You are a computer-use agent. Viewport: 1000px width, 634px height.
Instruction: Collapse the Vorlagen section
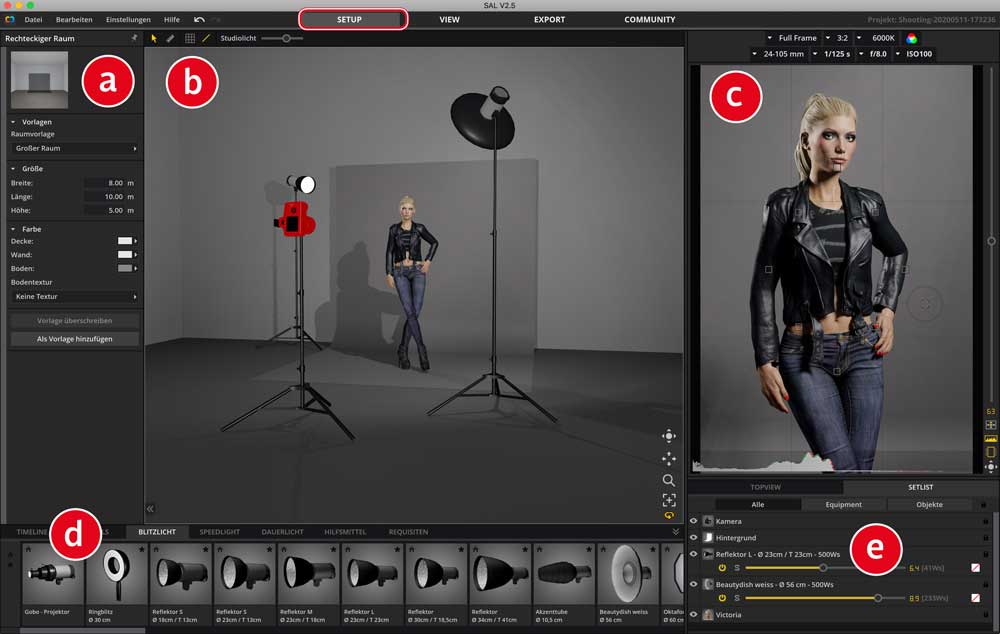pos(13,122)
